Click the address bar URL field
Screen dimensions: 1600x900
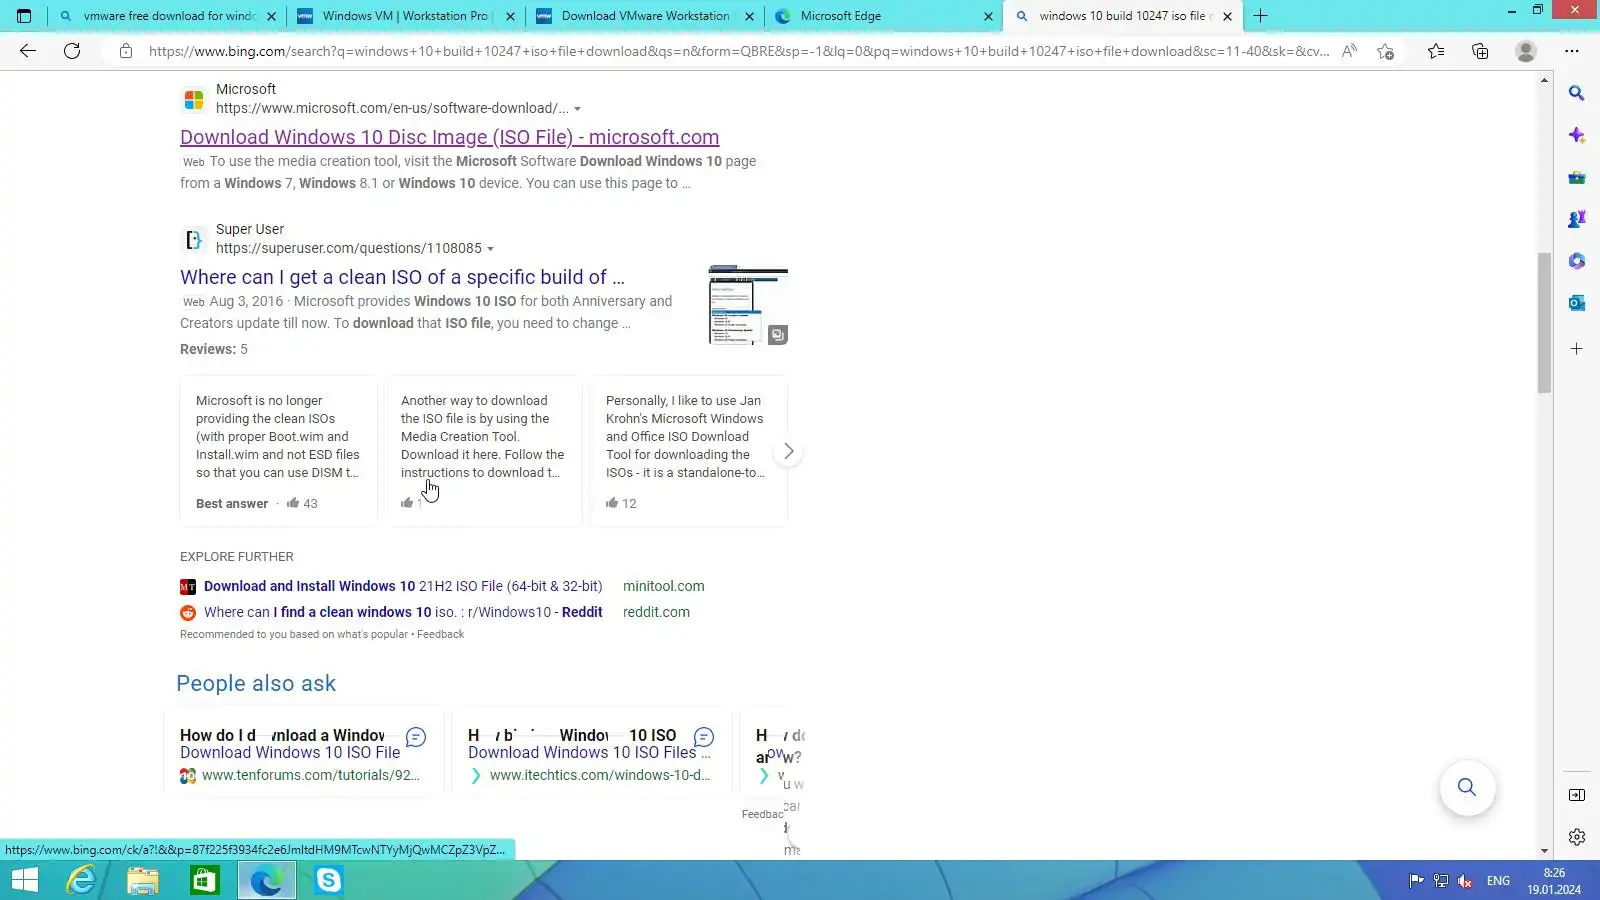pyautogui.click(x=739, y=51)
